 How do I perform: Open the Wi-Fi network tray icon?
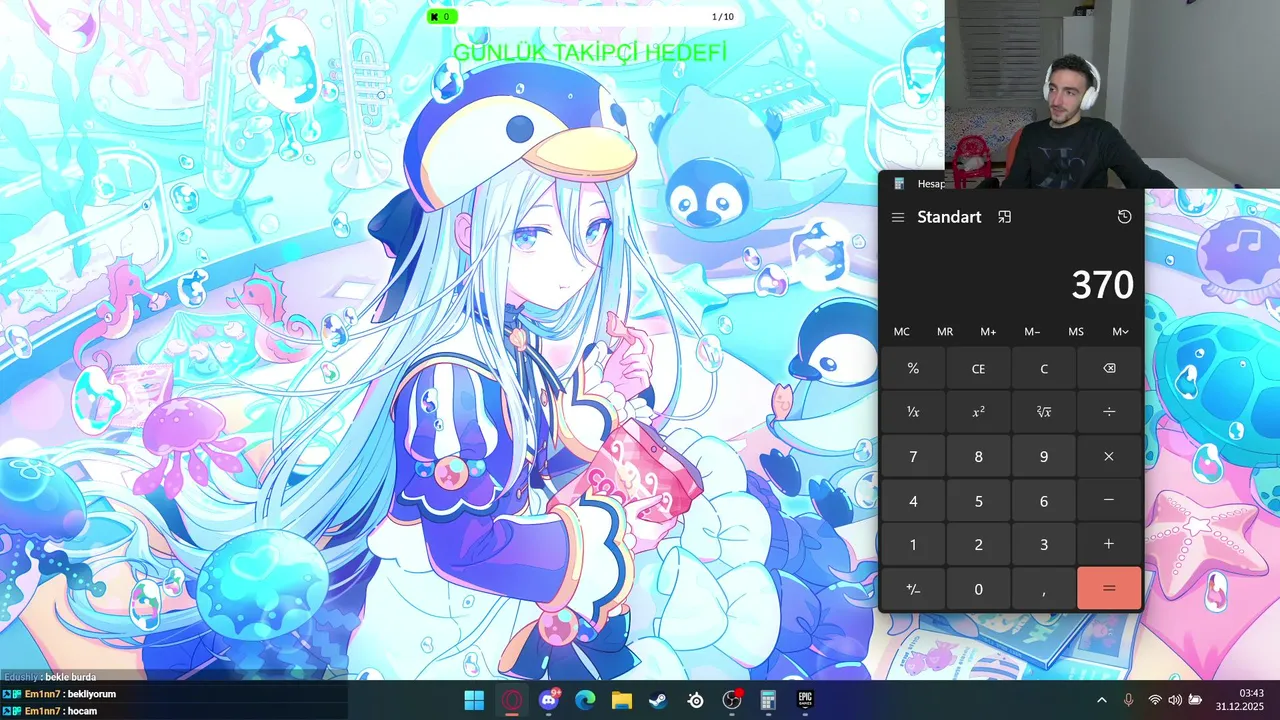(x=1155, y=700)
